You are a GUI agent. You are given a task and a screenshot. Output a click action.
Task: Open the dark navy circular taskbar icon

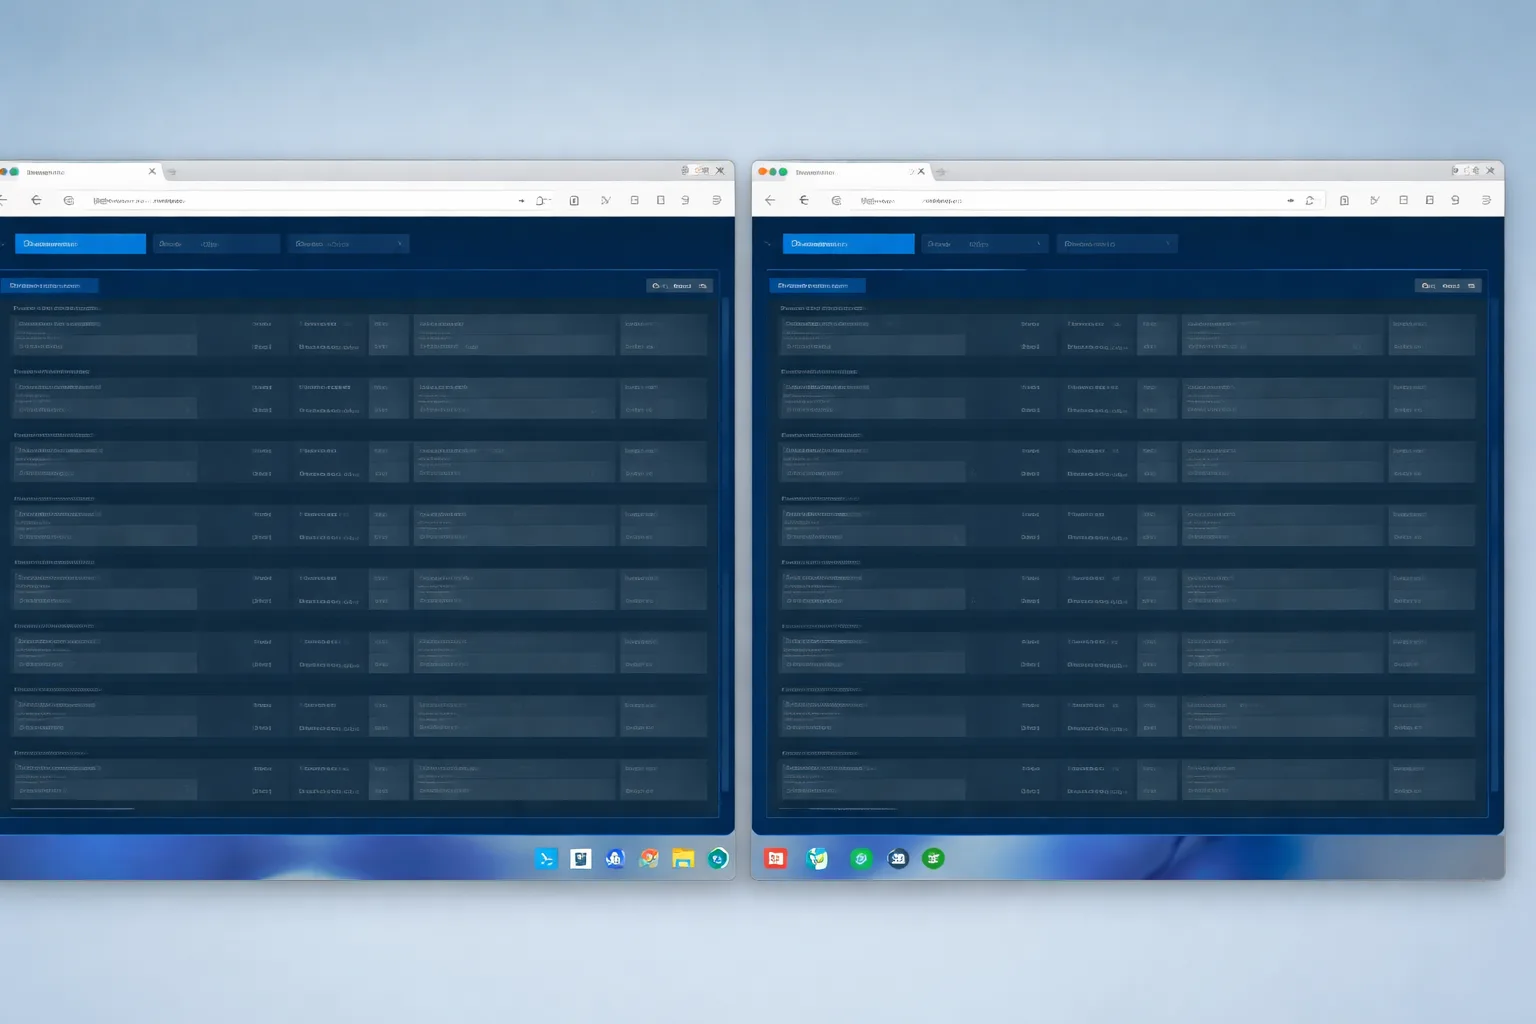coord(898,858)
